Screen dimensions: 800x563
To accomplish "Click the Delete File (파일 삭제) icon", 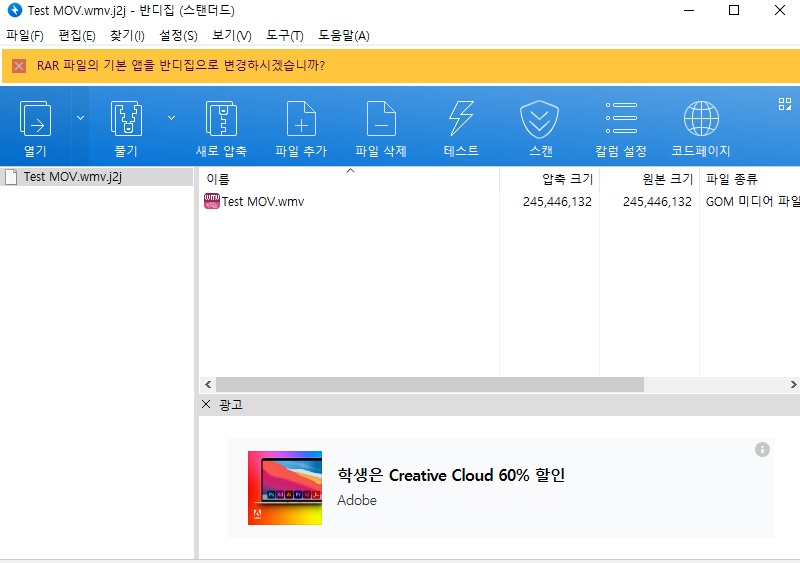I will (381, 118).
